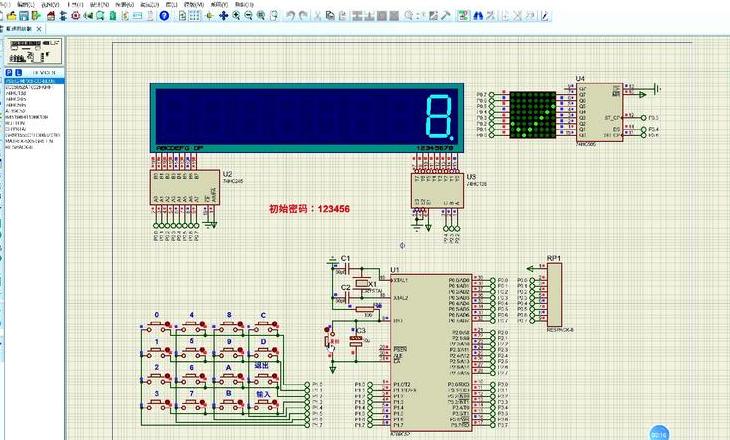Open project with folder toolbar icon
Viewport: 730px width, 440px height.
point(11,16)
